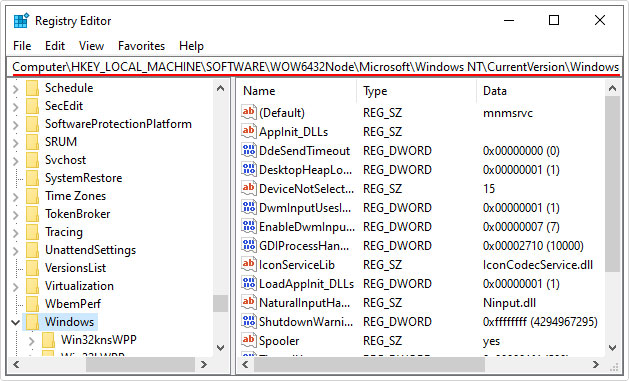Expand the SoftwareProtectionPlatform key

pos(16,125)
